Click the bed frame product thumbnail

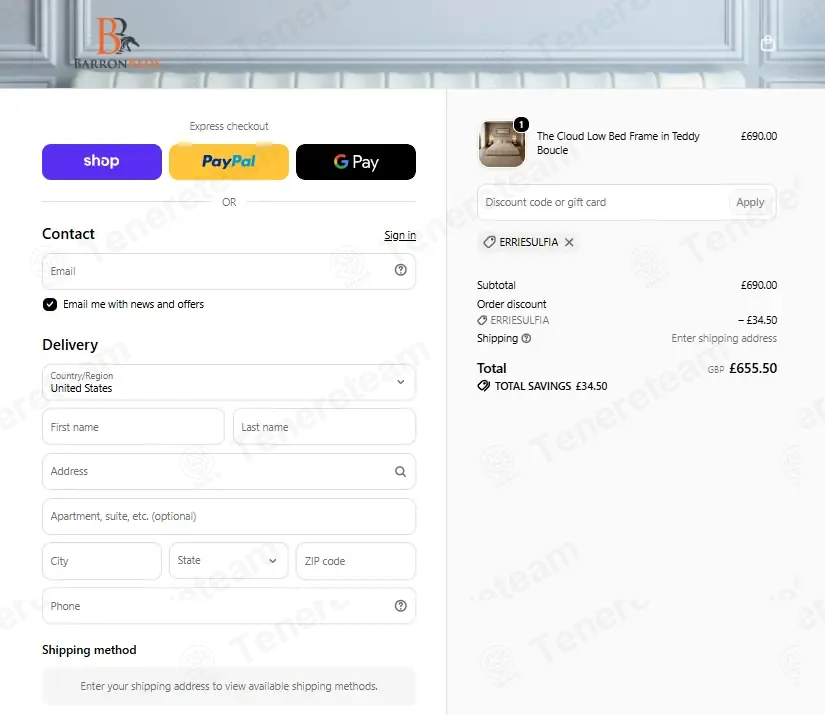[501, 144]
